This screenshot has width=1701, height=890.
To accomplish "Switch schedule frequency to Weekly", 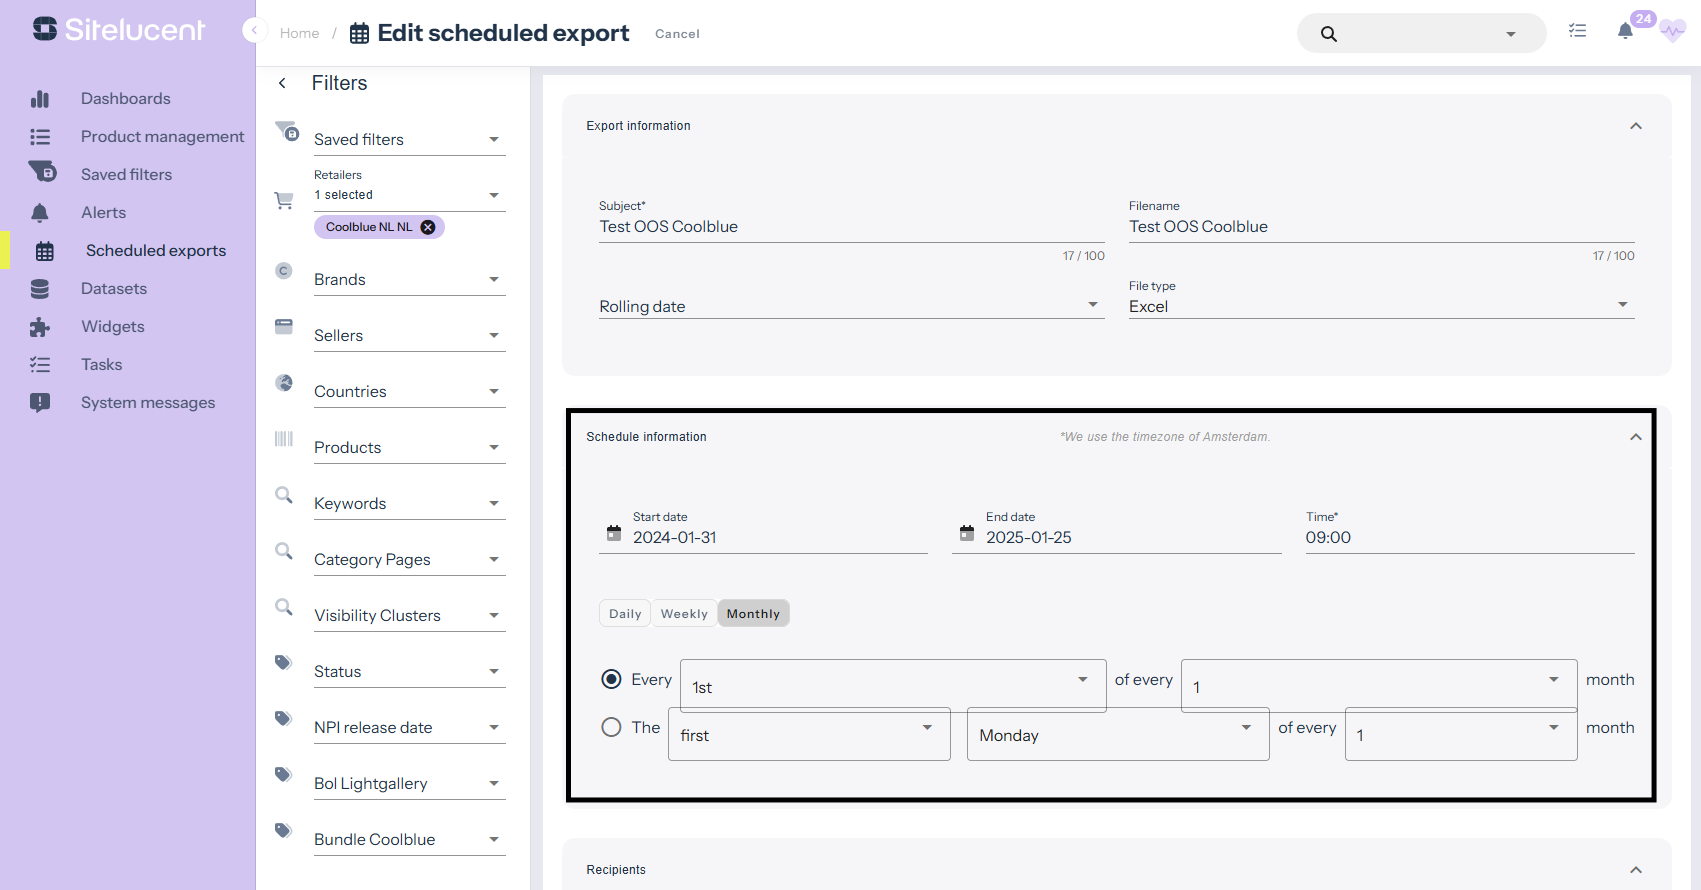I will [684, 614].
